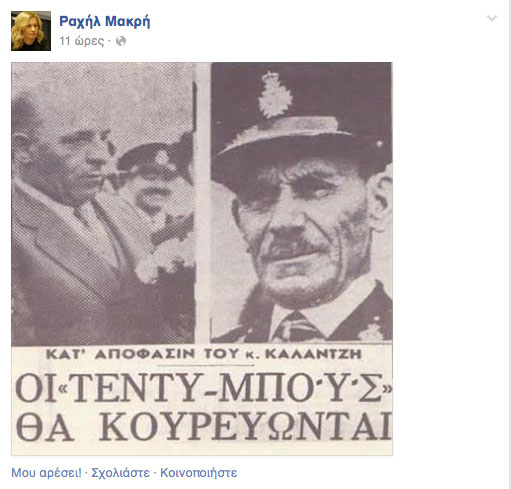Click the public audience globe icon

coord(121,41)
